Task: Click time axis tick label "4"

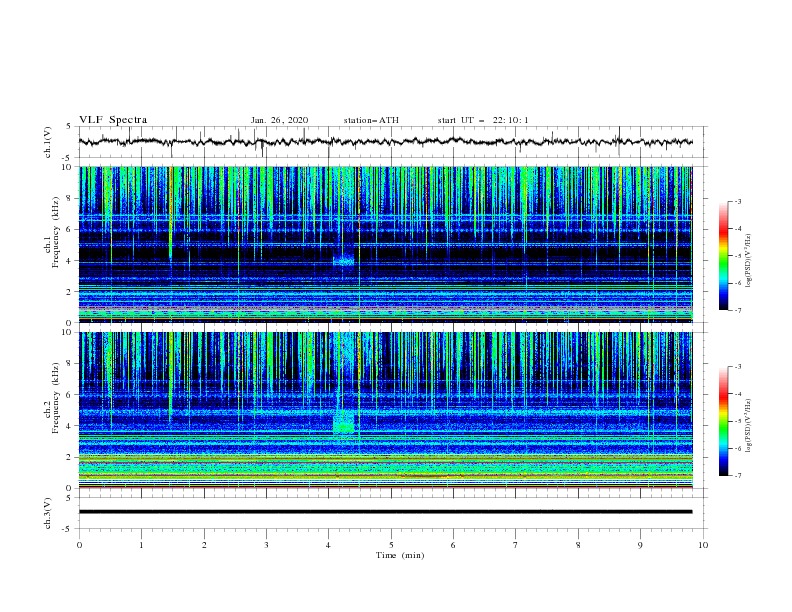Action: click(329, 545)
